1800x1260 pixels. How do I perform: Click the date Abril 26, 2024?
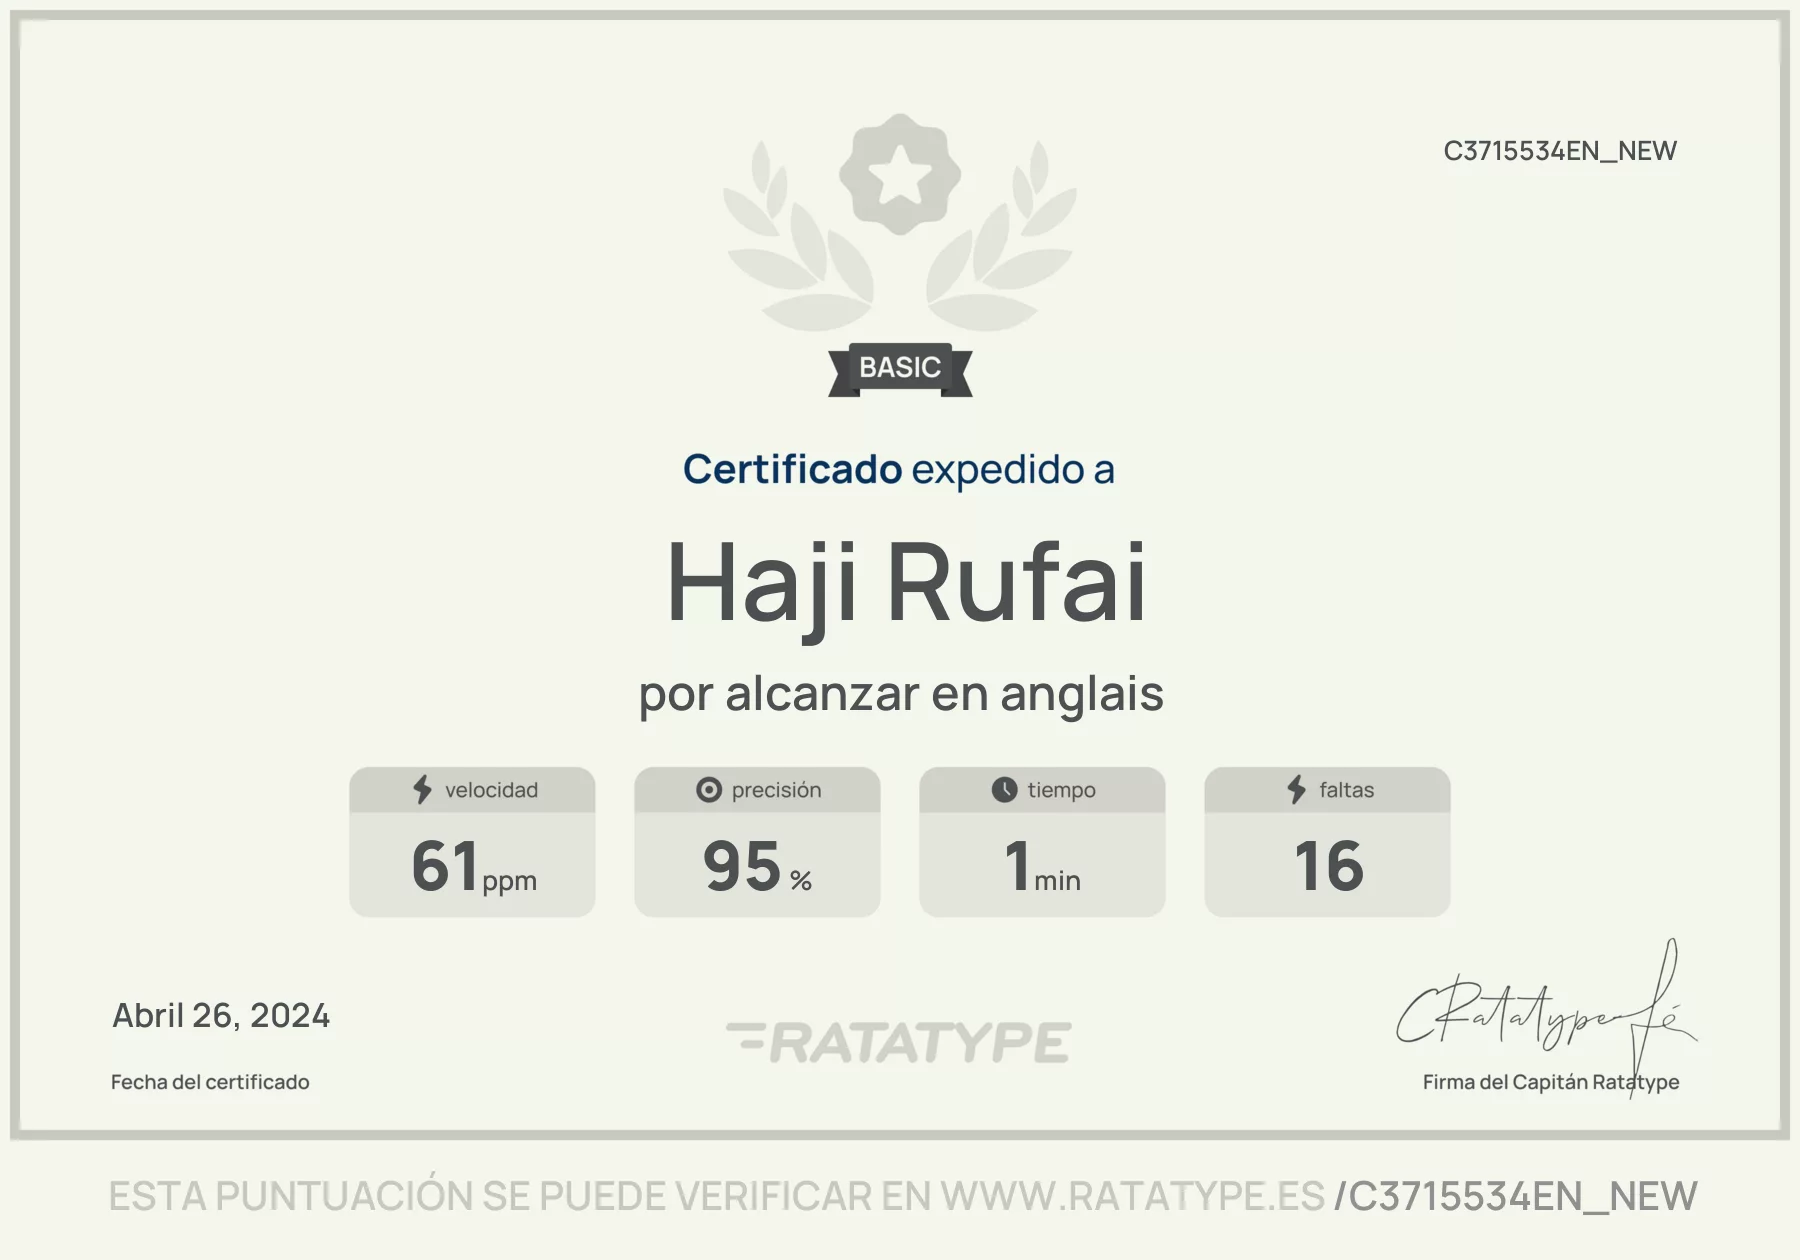[221, 1016]
